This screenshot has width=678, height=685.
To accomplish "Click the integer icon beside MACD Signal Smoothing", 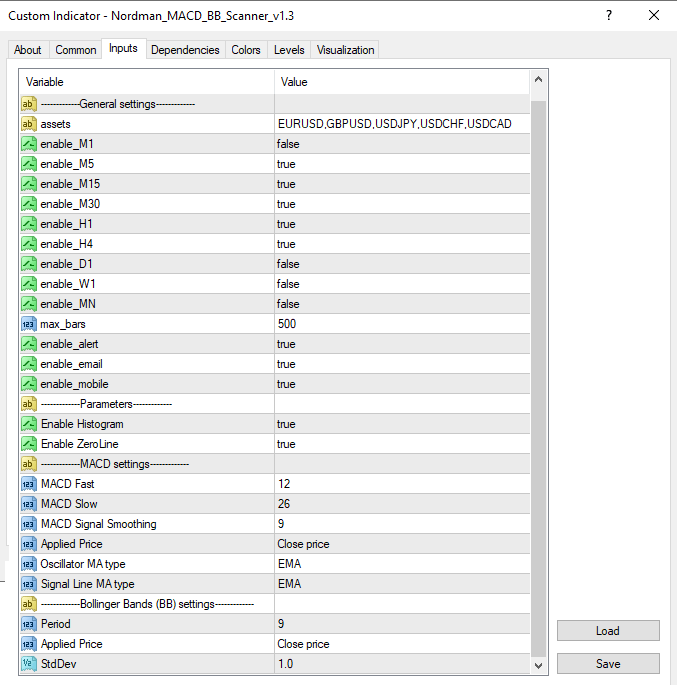I will 28,524.
